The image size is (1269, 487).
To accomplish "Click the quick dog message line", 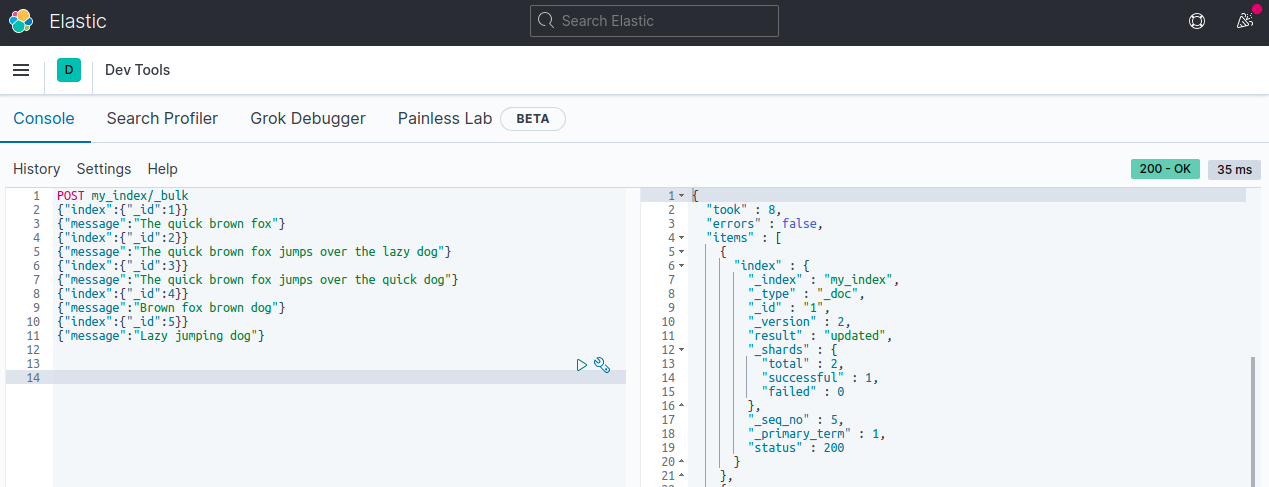I will [258, 280].
